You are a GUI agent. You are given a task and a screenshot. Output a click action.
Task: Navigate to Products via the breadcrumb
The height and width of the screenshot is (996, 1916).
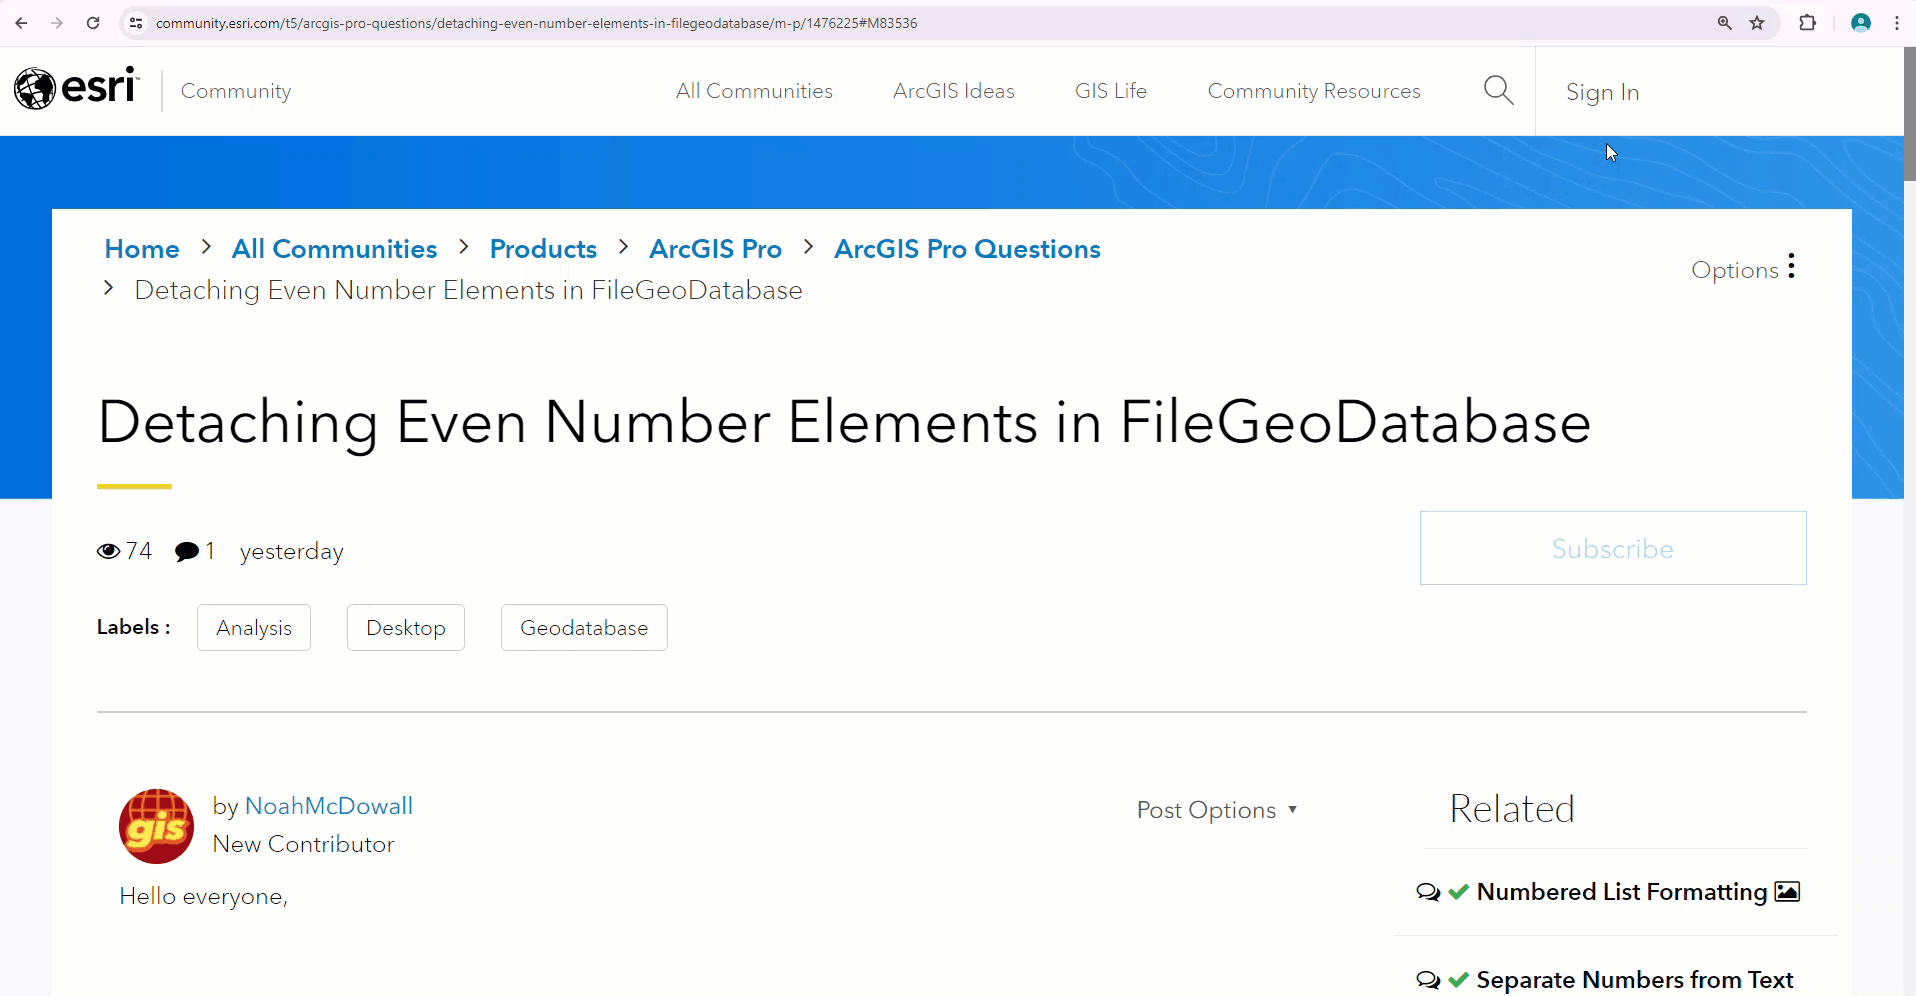point(542,248)
